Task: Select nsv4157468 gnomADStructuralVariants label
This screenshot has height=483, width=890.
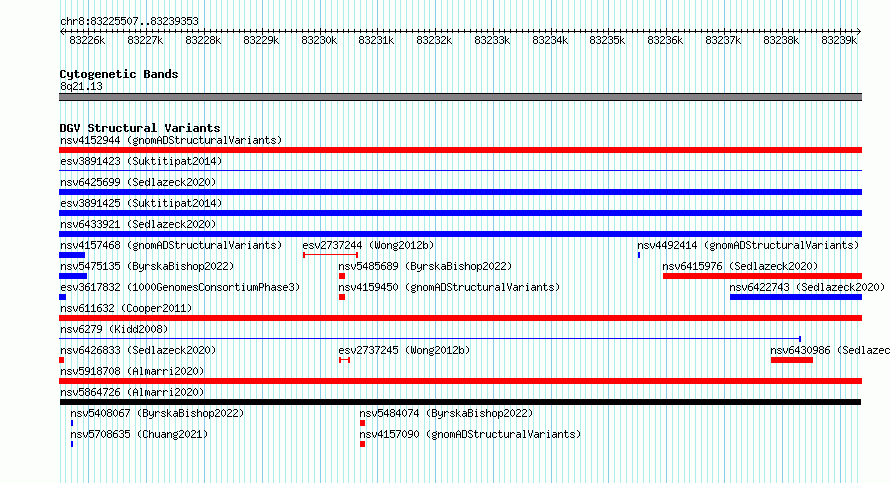Action: [171, 245]
